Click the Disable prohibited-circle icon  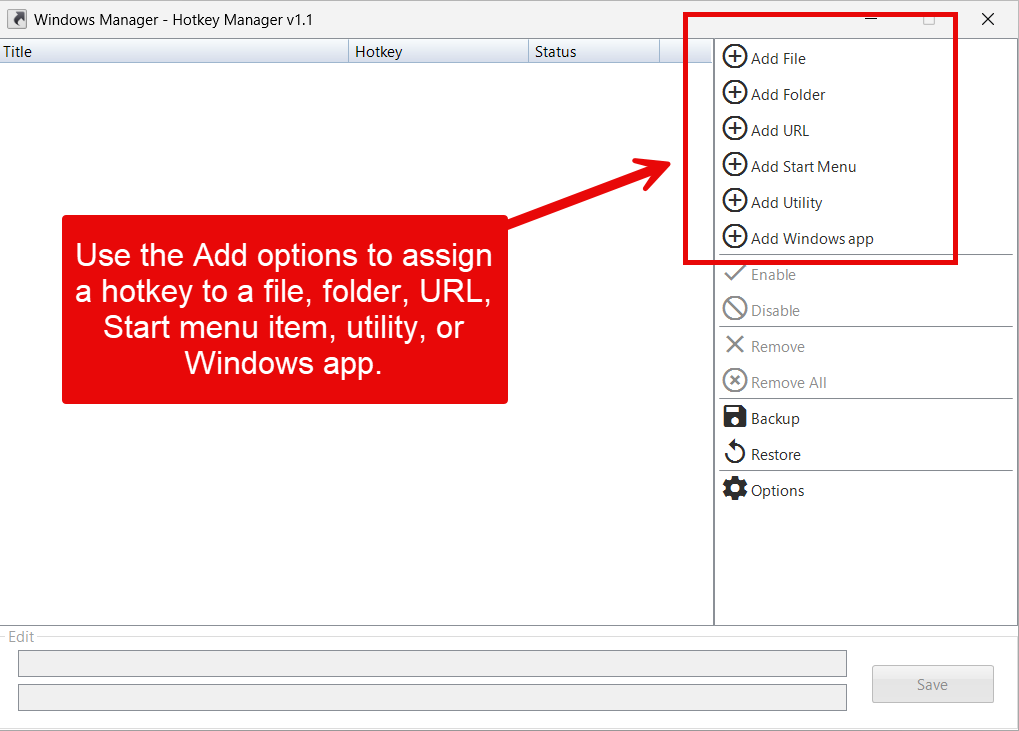point(734,308)
